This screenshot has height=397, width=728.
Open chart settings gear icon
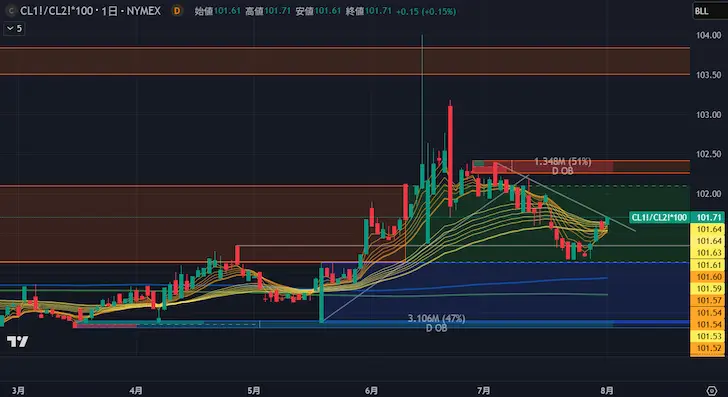pos(711,390)
